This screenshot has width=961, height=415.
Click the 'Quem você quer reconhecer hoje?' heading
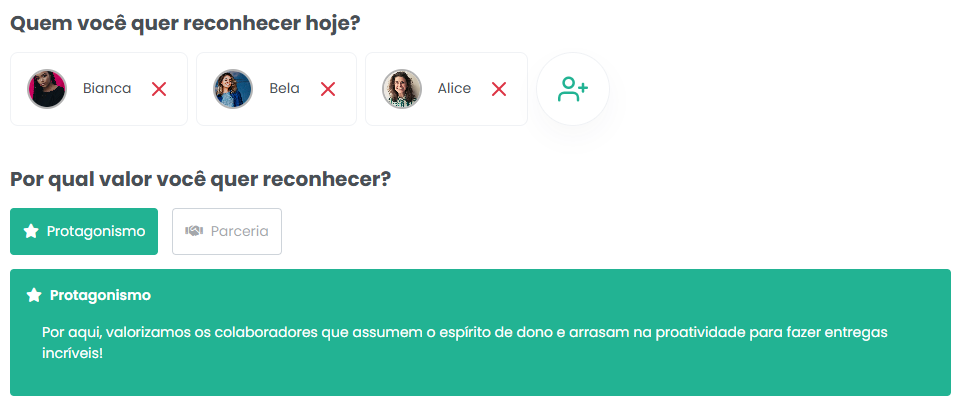tap(185, 24)
